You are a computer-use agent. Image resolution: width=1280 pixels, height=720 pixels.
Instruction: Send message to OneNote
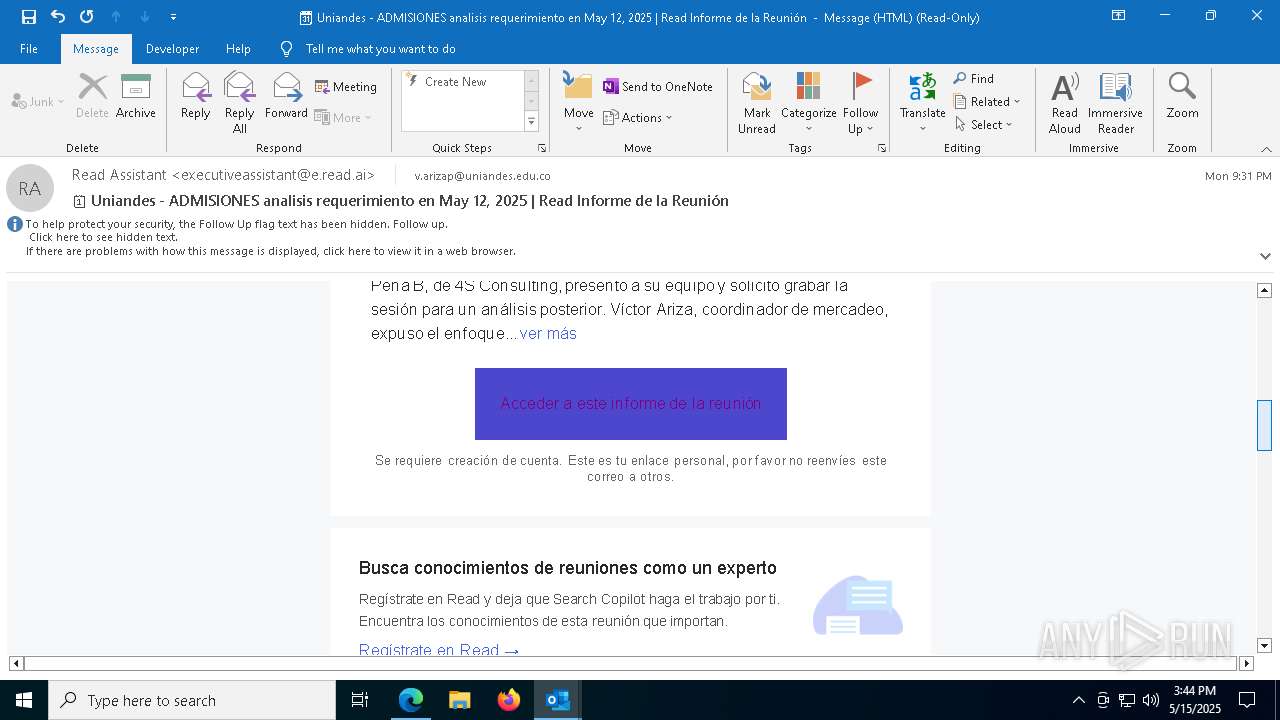pyautogui.click(x=658, y=87)
